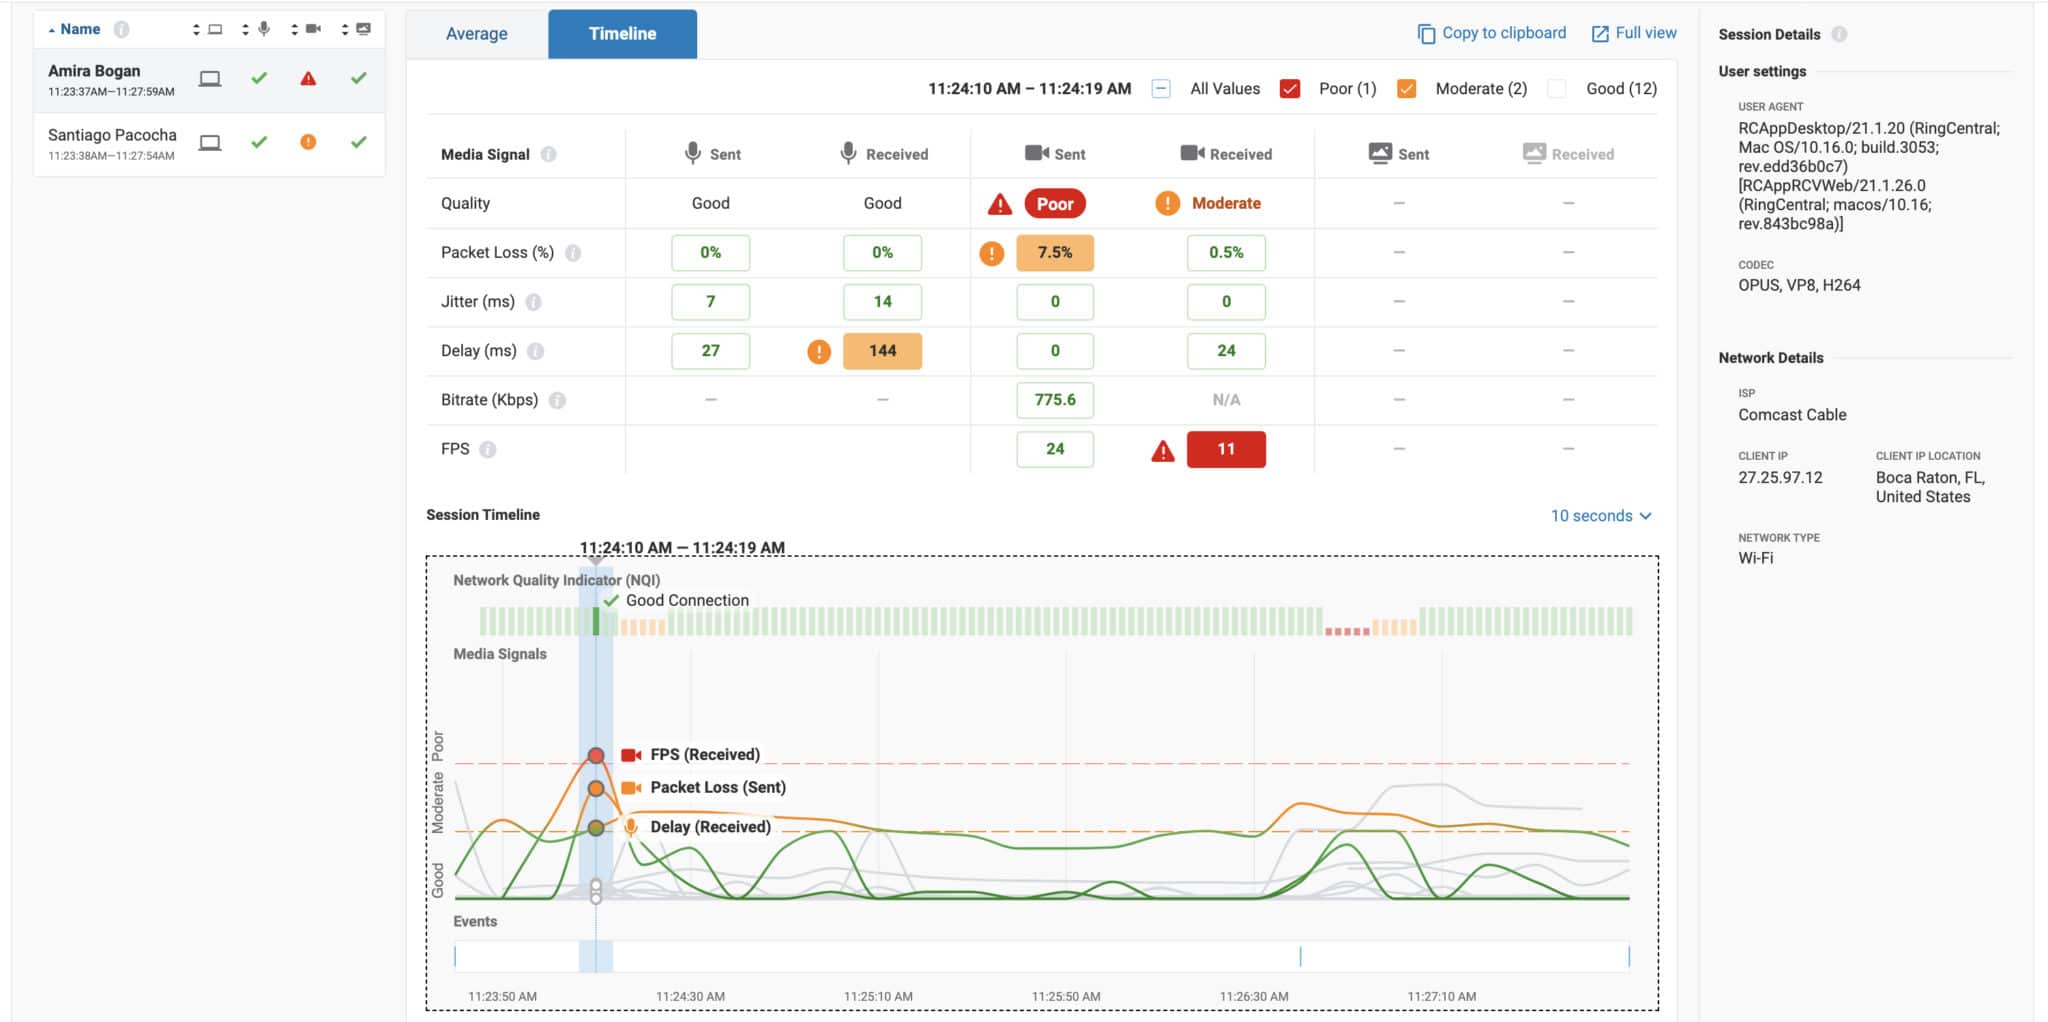
Task: Uncheck the Poor (1) filter checkbox
Action: click(1290, 89)
